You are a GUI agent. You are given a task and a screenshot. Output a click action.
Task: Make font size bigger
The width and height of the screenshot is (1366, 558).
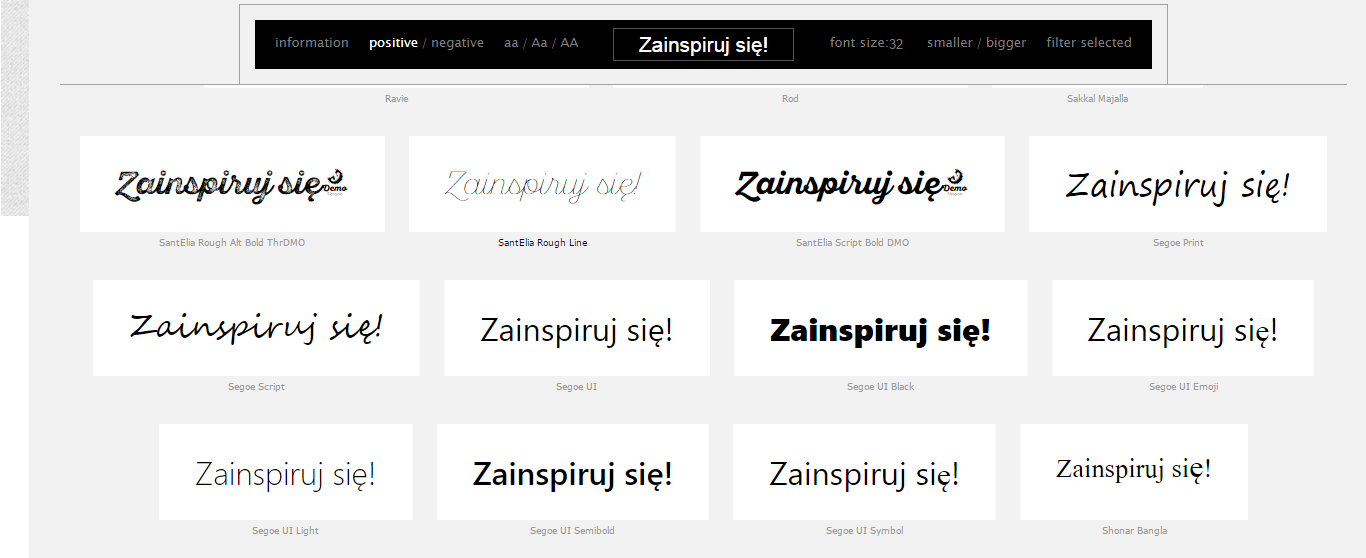coord(1006,43)
